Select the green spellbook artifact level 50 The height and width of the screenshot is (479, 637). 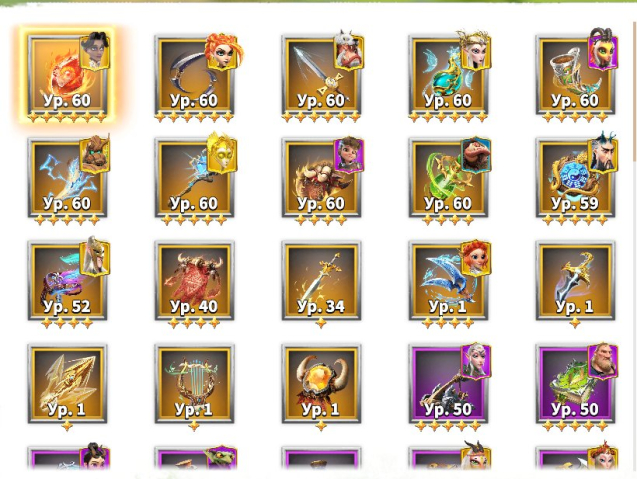(575, 384)
